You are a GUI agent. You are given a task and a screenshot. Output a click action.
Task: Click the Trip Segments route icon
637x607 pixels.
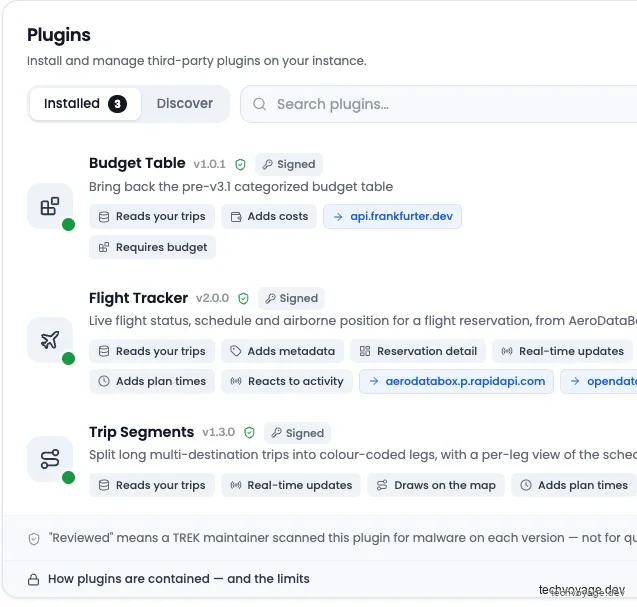pos(50,459)
